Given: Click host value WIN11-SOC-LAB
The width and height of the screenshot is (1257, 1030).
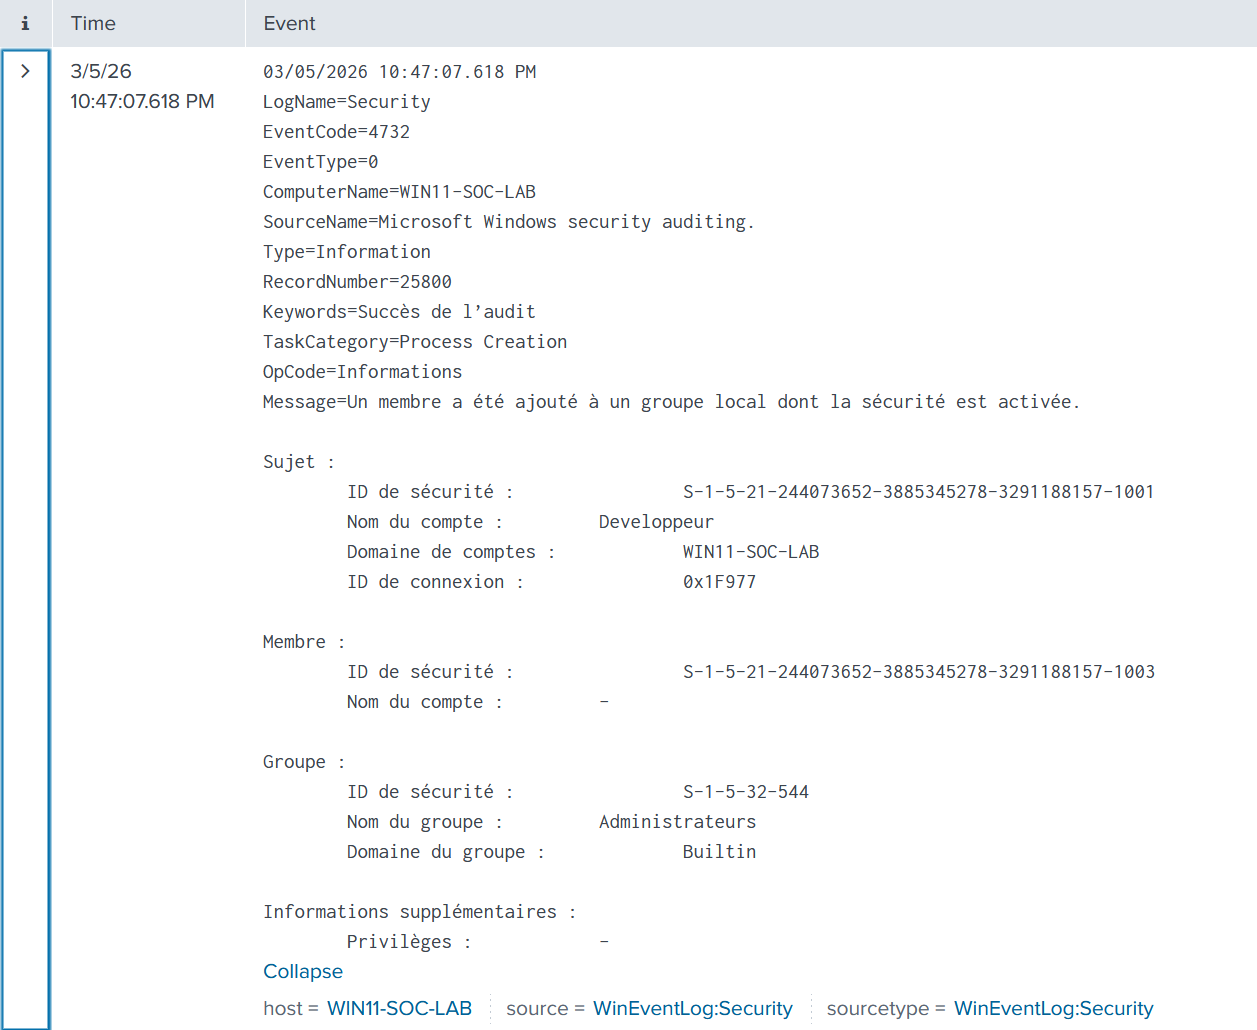Looking at the screenshot, I should pos(399,1008).
